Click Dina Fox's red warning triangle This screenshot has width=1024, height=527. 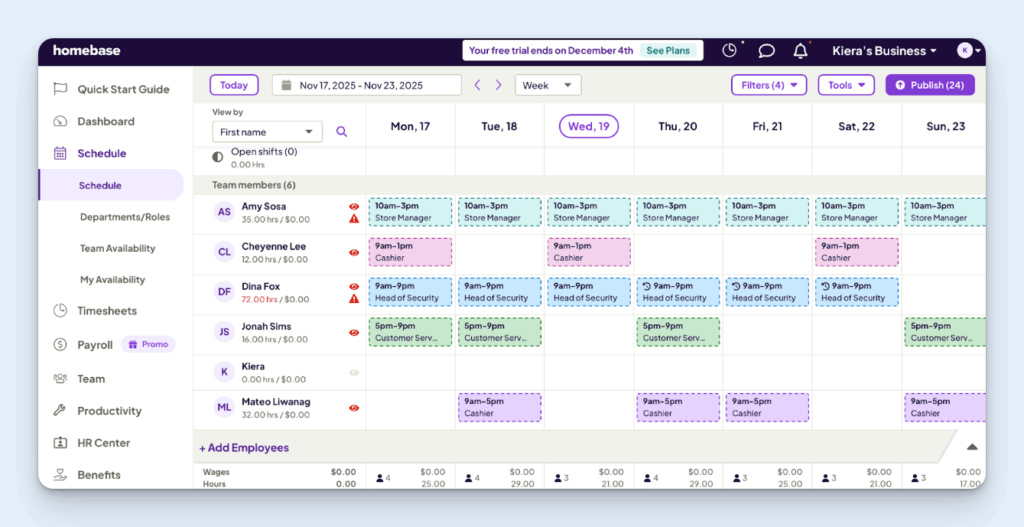pos(354,298)
